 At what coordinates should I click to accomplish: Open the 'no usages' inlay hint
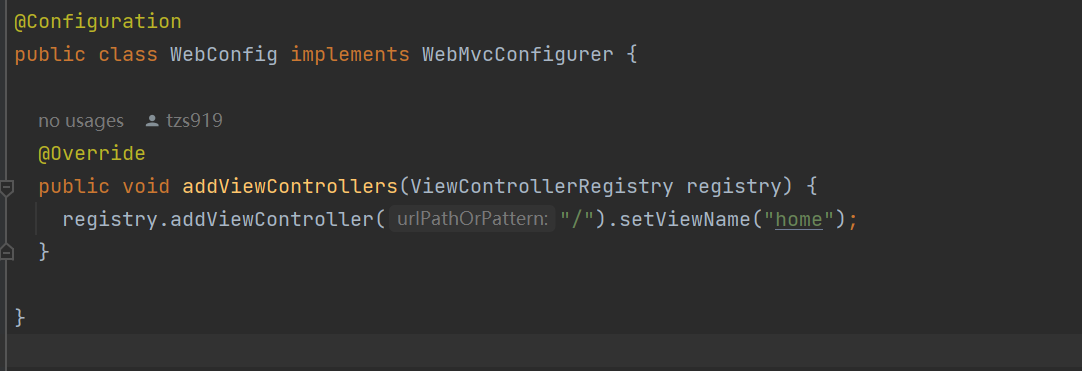pyautogui.click(x=81, y=121)
